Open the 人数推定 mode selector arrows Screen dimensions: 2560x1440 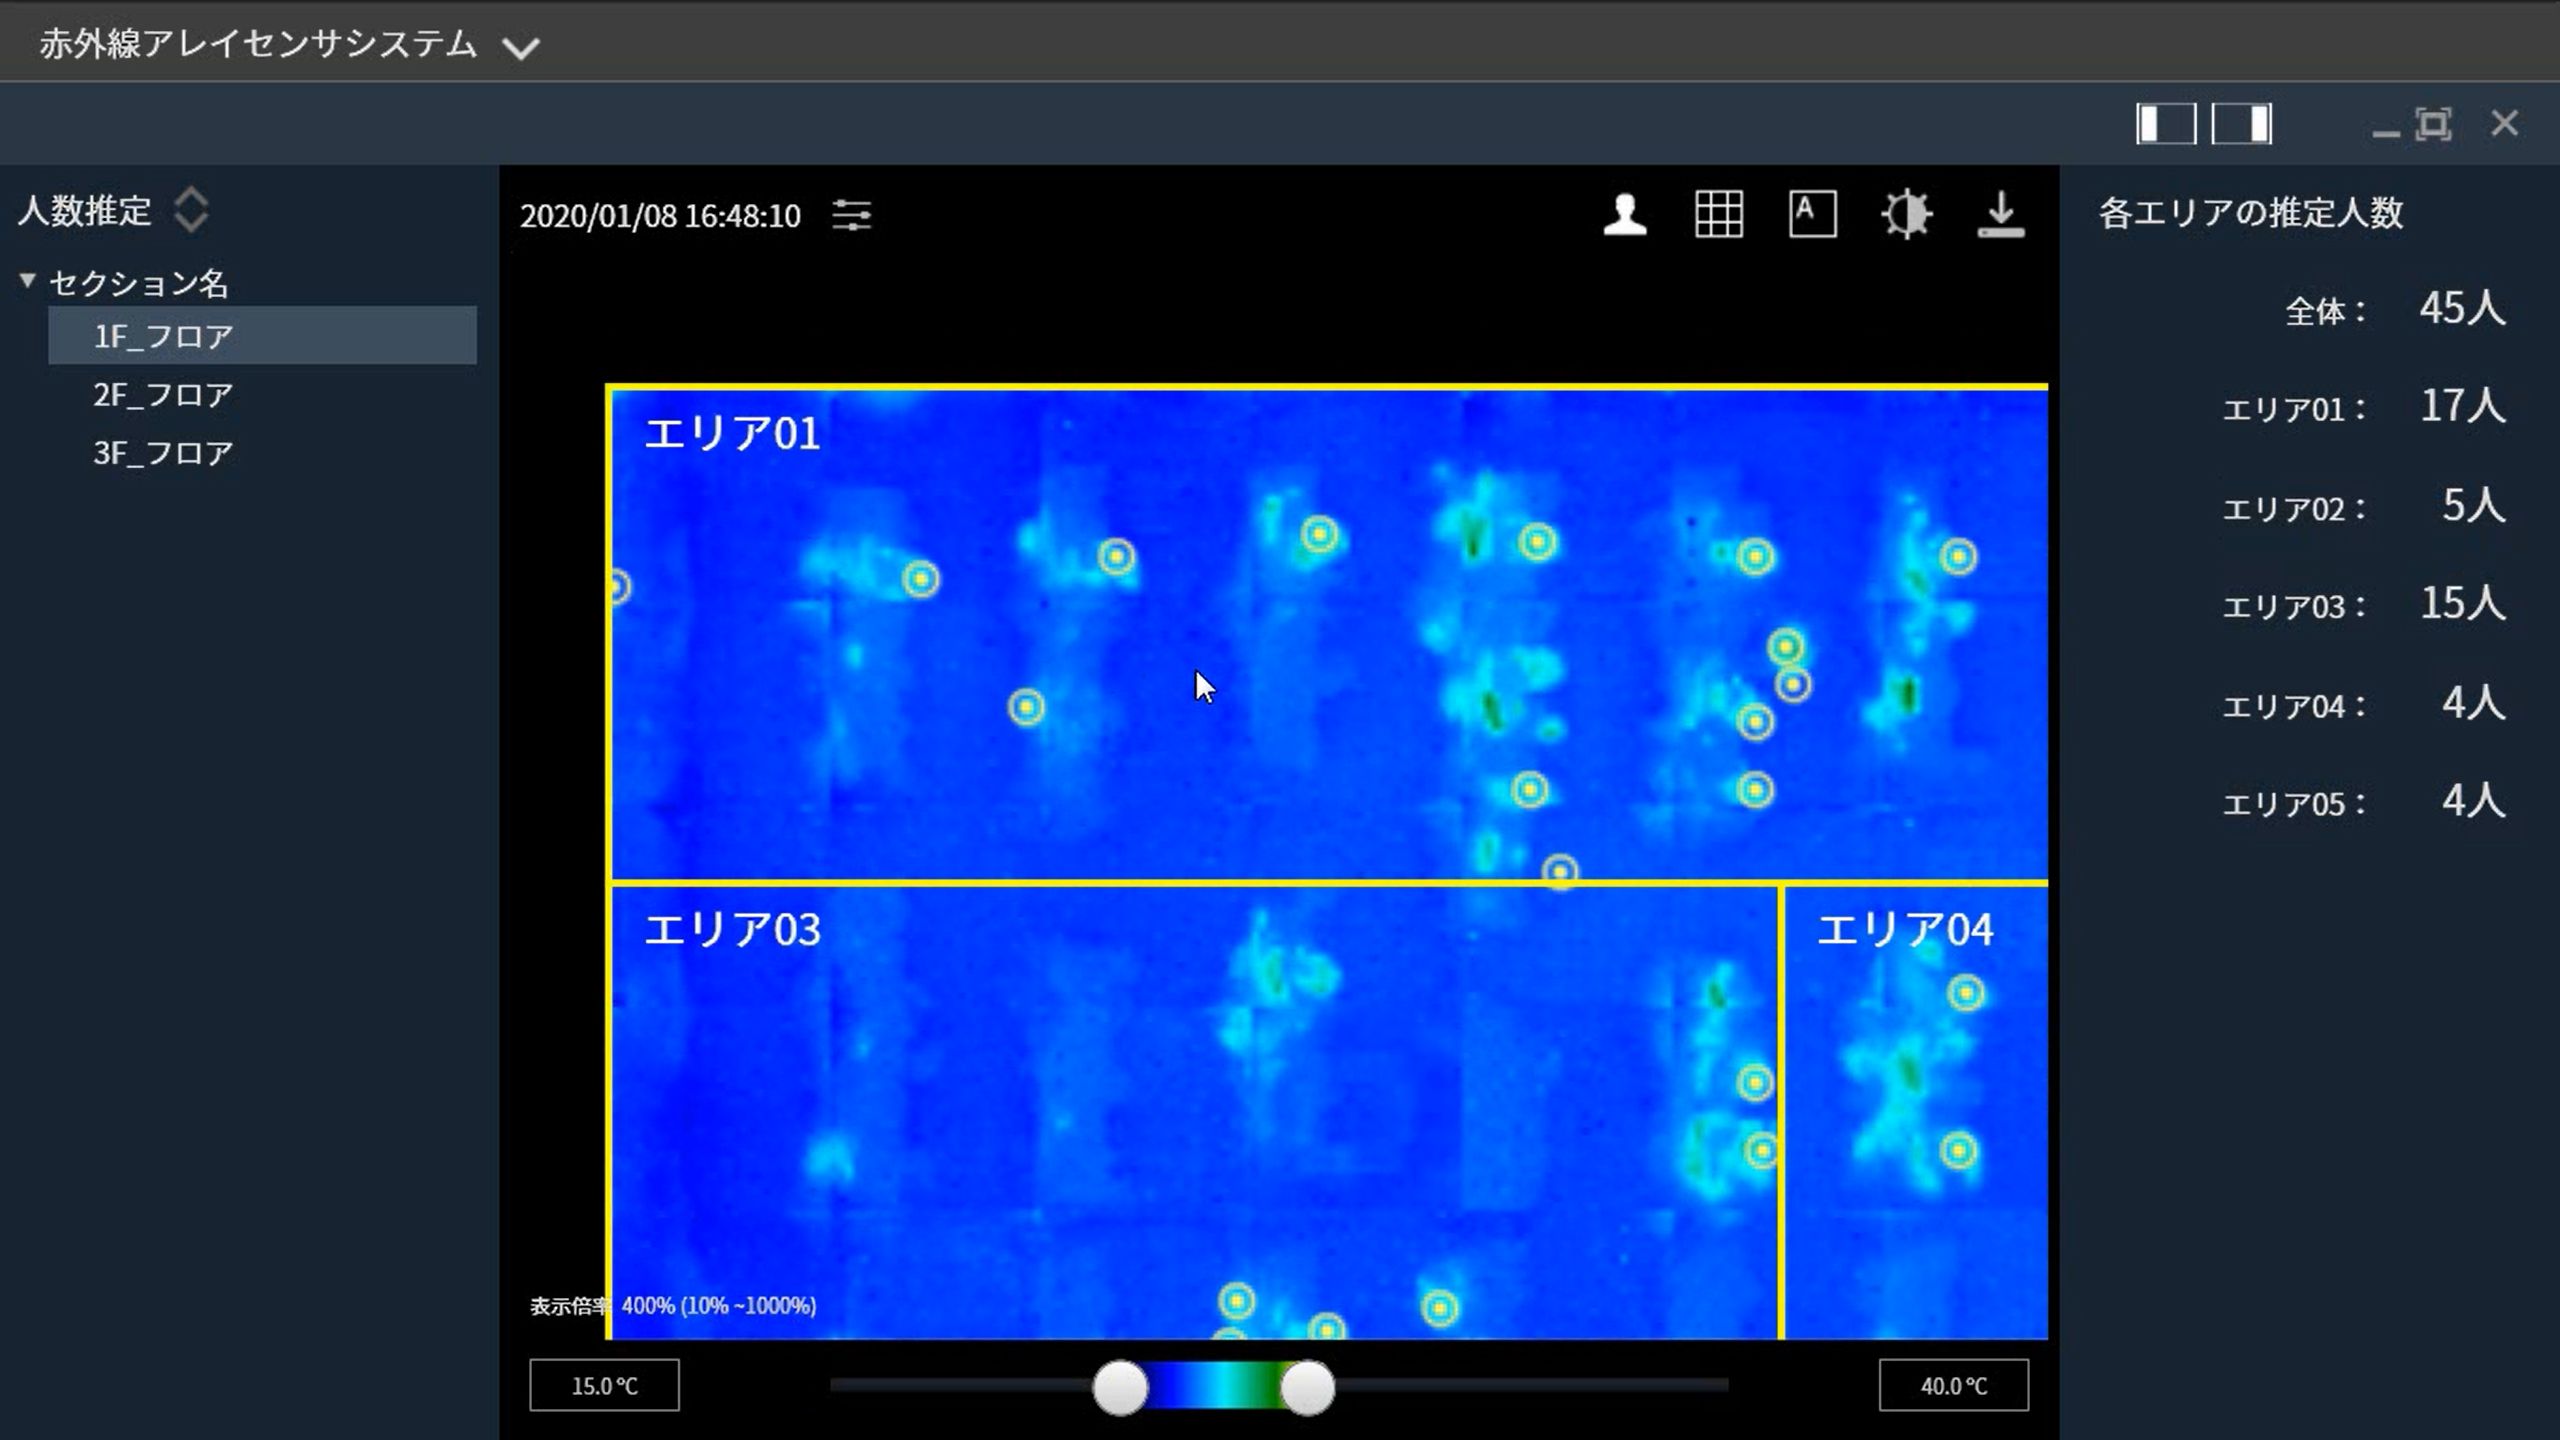pyautogui.click(x=191, y=210)
